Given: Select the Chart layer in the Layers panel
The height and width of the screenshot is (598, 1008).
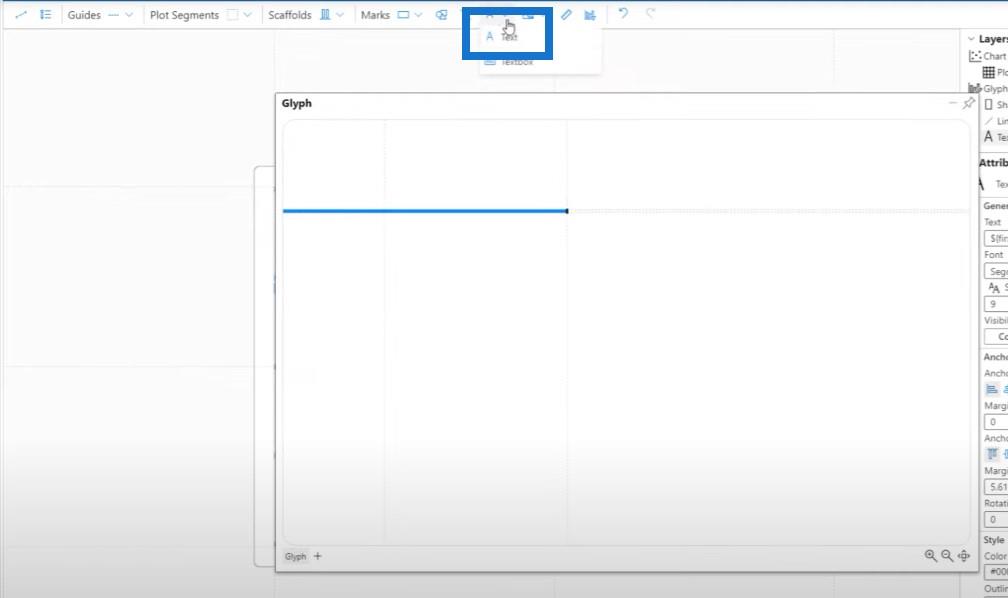Looking at the screenshot, I should tap(988, 56).
